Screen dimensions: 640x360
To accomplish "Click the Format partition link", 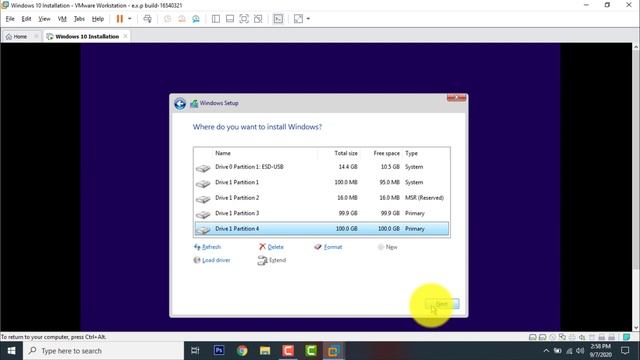I will point(328,247).
